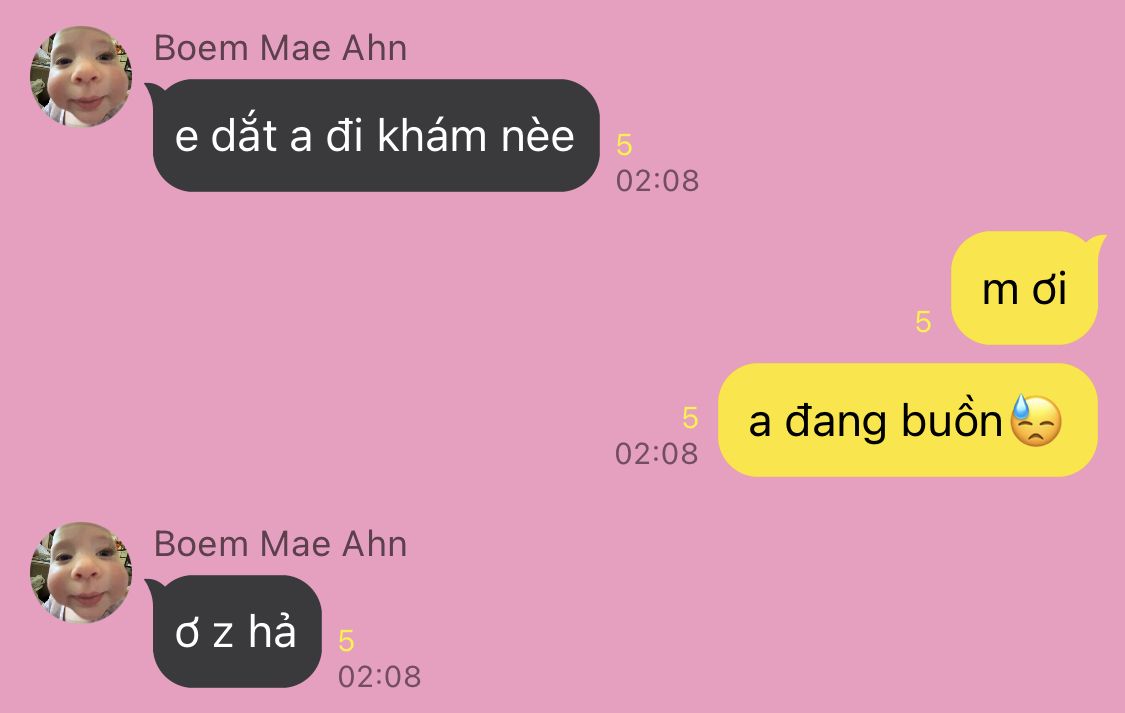
Task: Click the top 'Boem Mae Ahn' sender name
Action: point(281,48)
